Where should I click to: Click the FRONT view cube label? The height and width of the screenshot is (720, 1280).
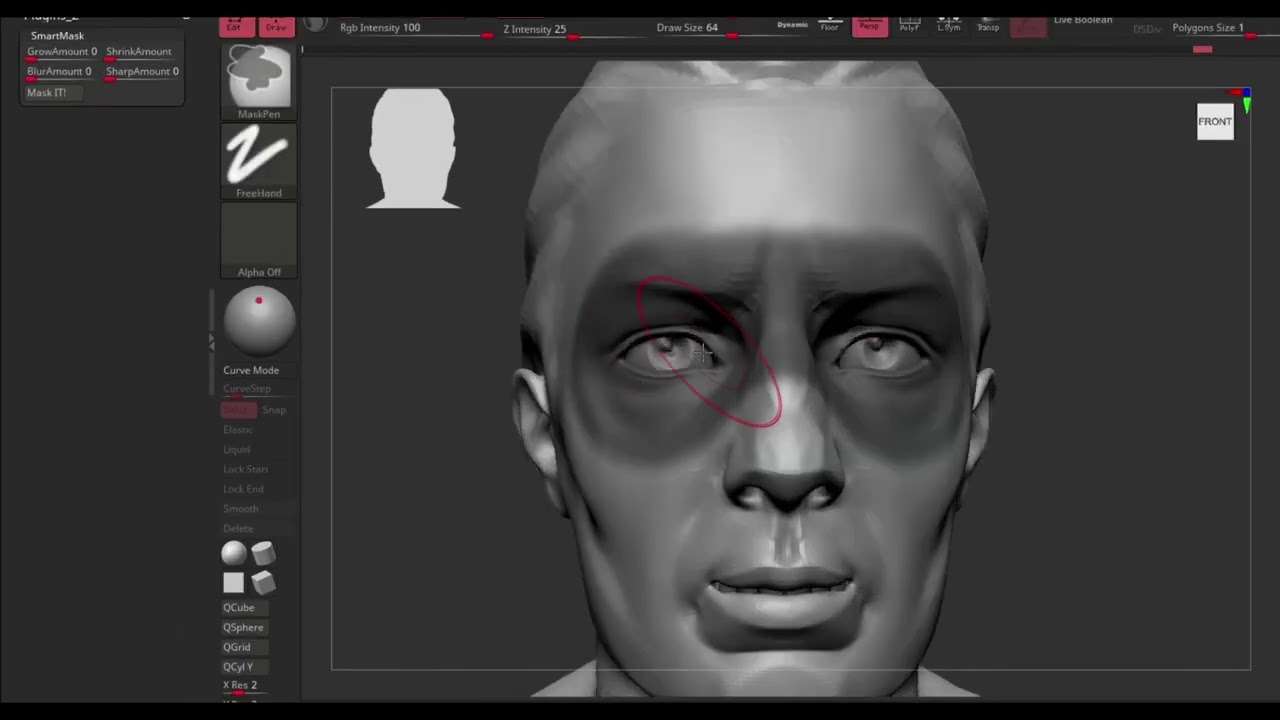coord(1215,122)
